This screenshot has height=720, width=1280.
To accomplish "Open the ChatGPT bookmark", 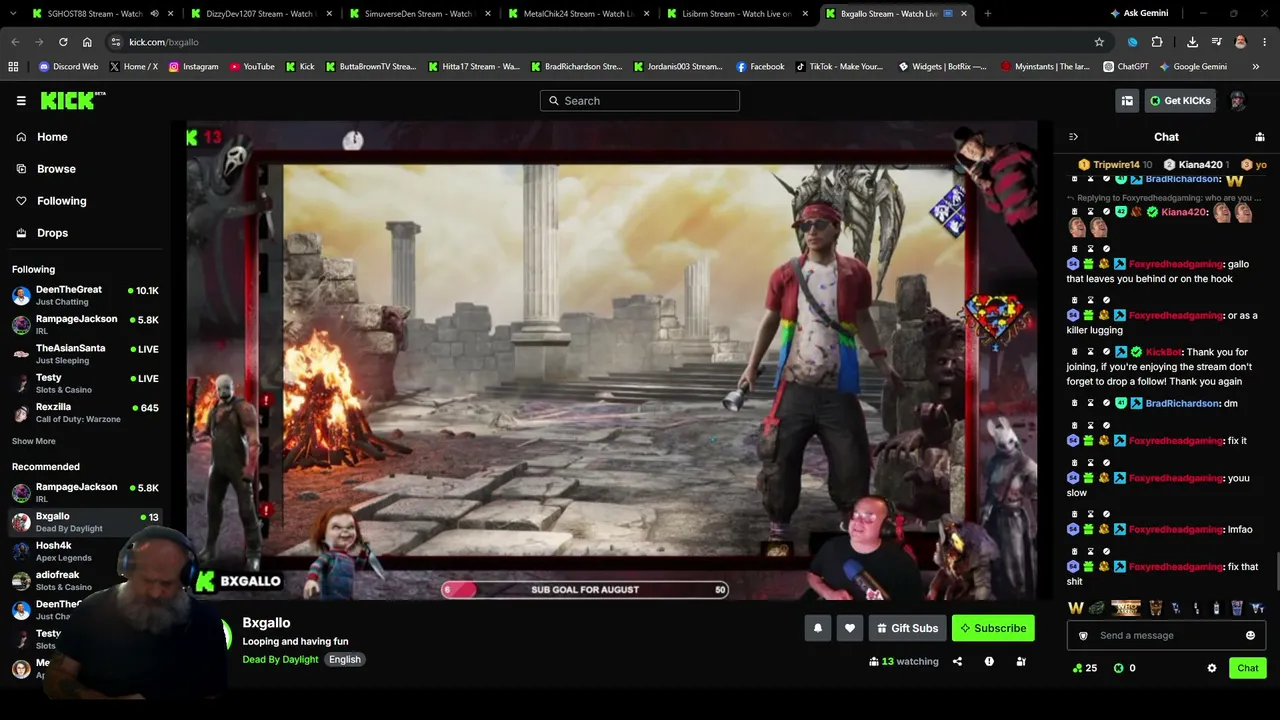I will 1126,67.
